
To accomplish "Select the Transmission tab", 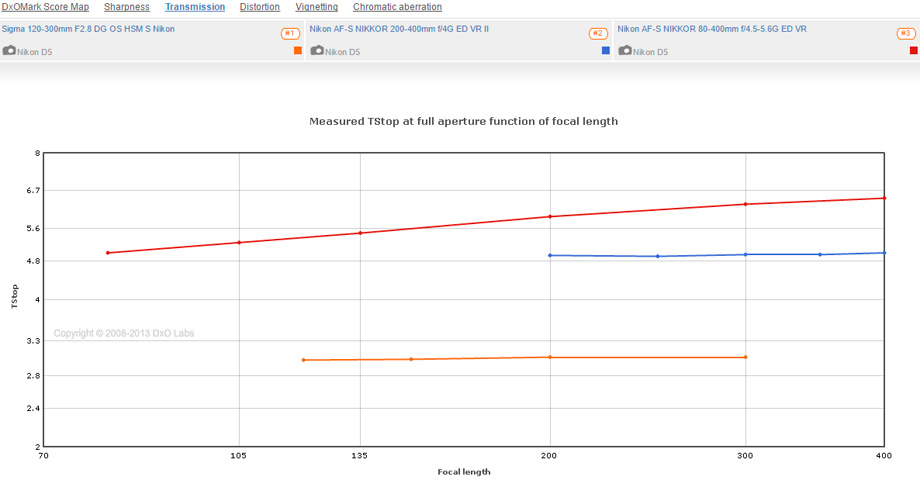I will pos(195,7).
